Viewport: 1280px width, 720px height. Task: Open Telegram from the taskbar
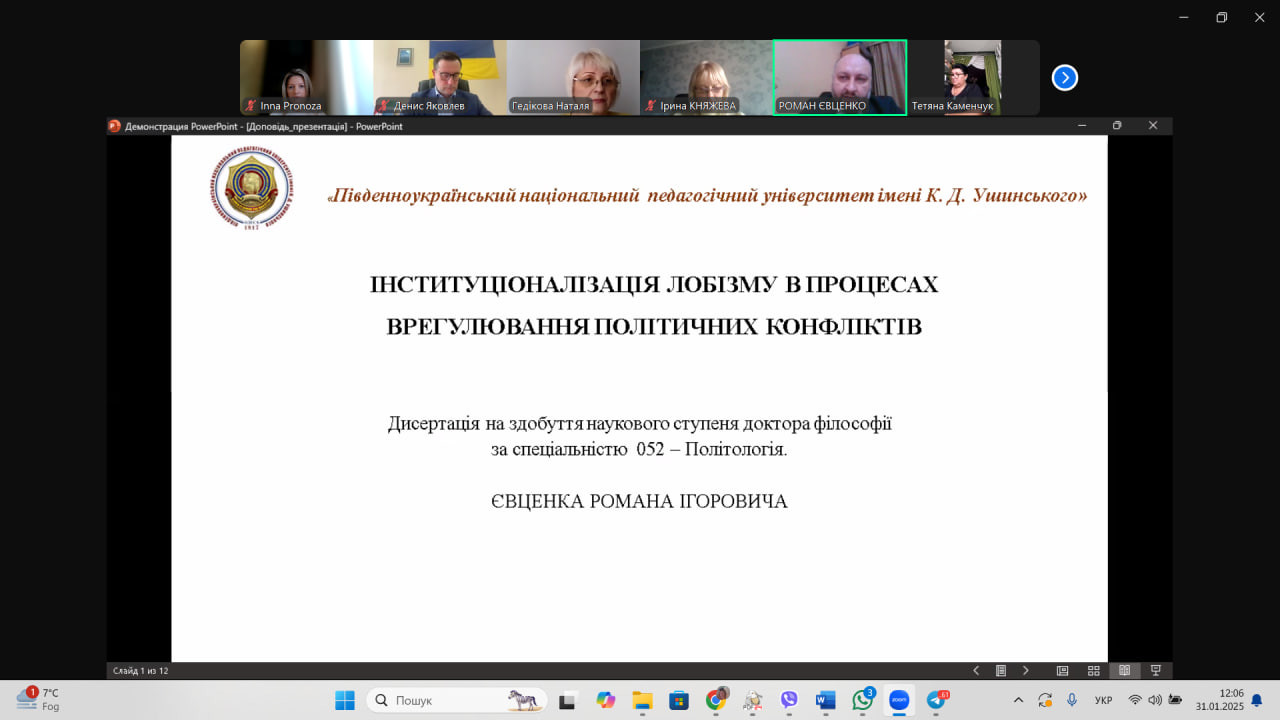pos(937,700)
